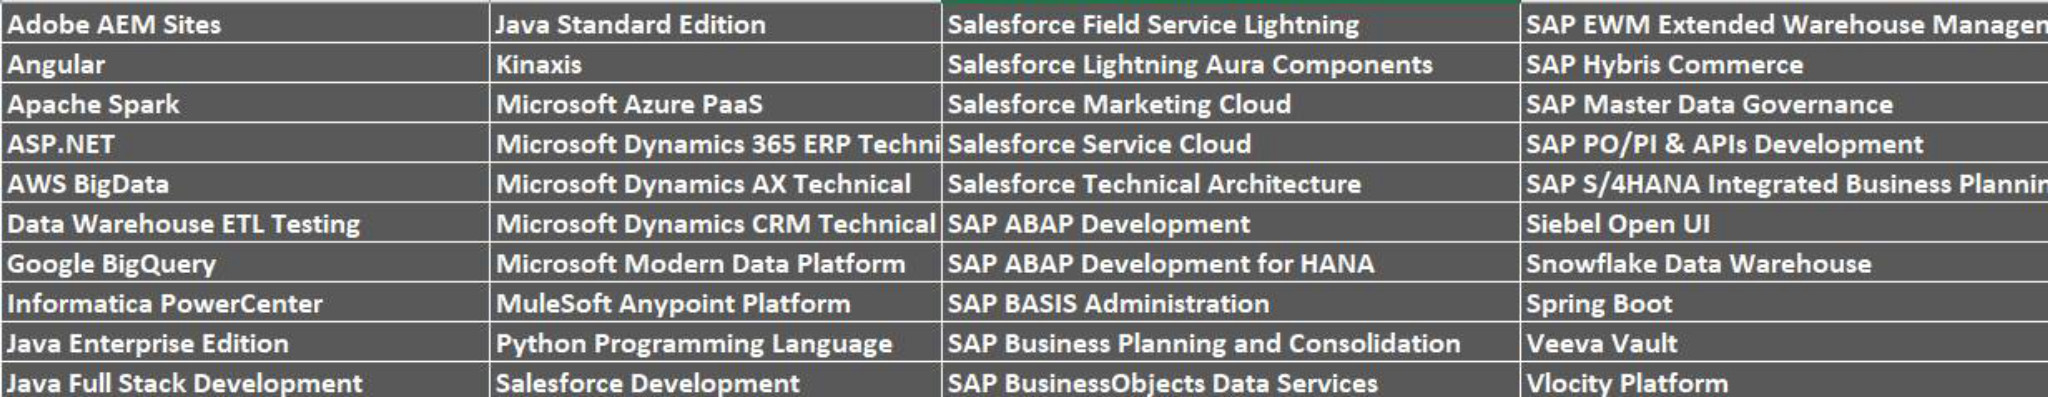Select the SAP Hybris Commerce cell

[x=1784, y=64]
